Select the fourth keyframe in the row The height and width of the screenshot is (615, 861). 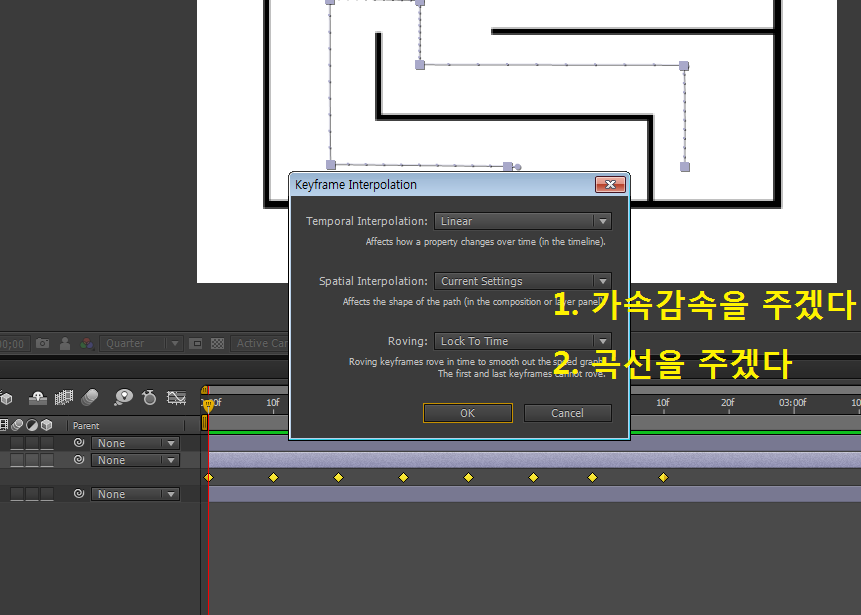404,477
